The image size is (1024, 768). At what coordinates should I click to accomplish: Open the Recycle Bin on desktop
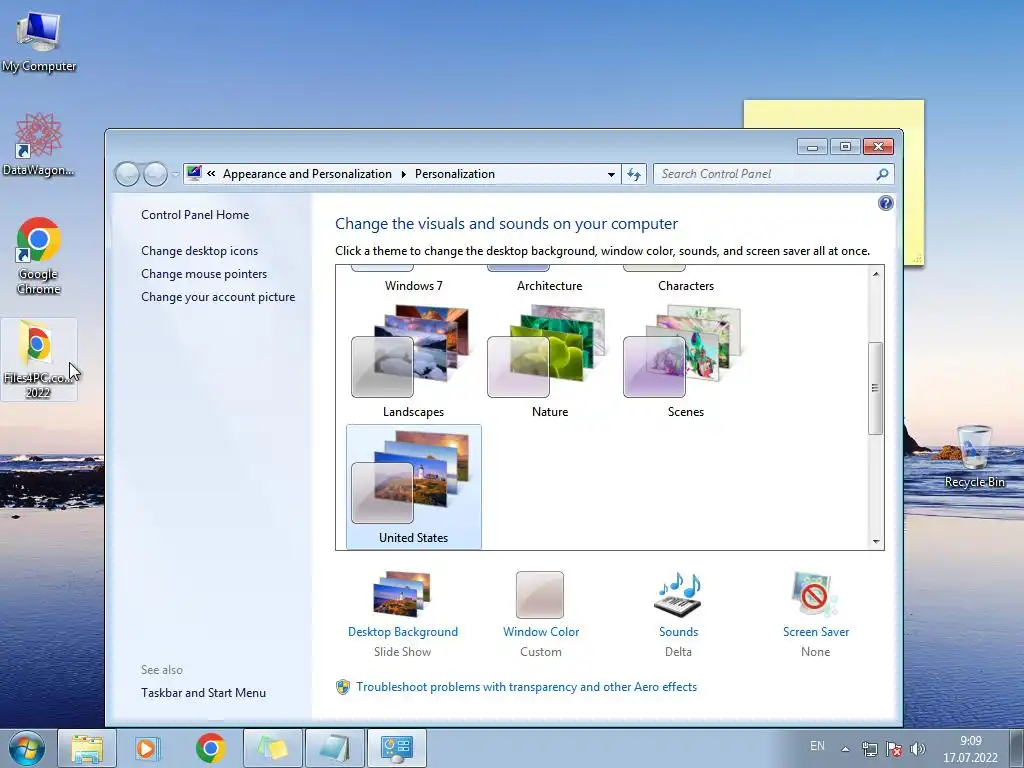point(974,456)
